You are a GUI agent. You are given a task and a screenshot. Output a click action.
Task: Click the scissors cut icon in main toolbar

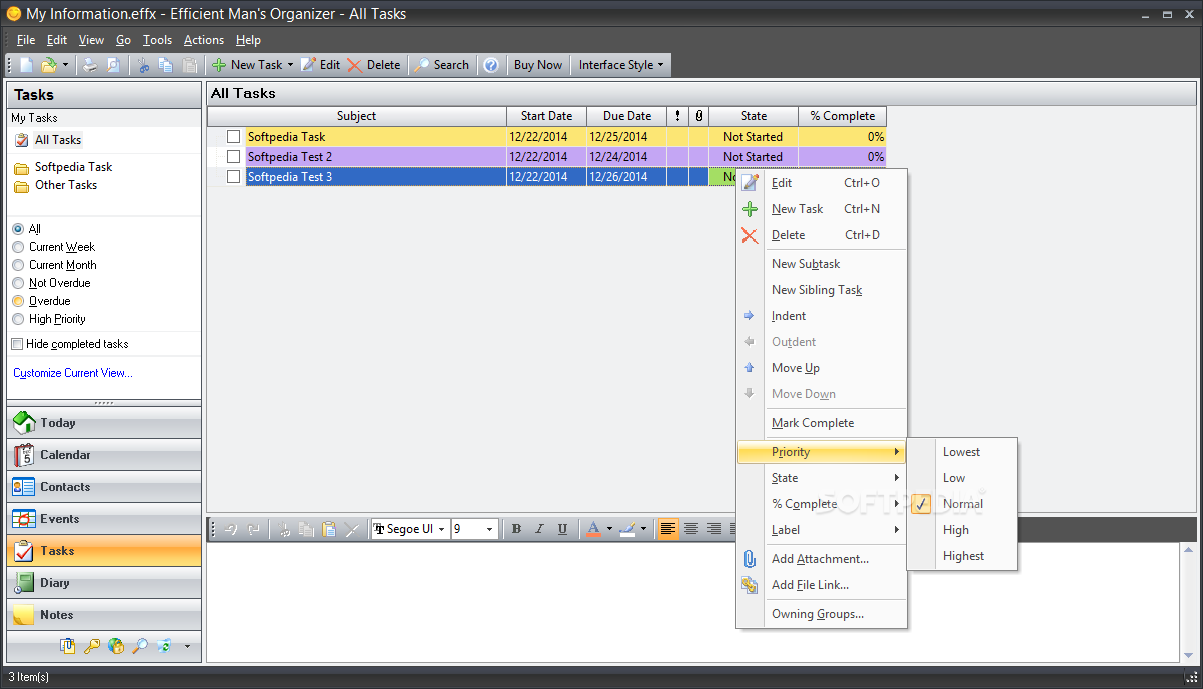[144, 65]
